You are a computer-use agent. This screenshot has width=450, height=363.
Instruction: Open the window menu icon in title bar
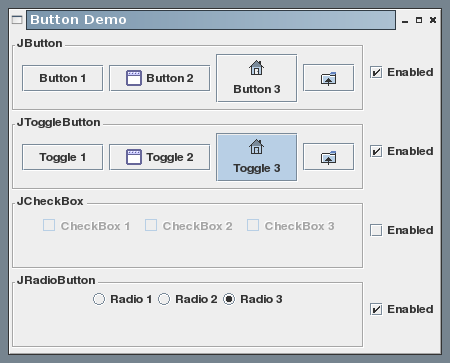click(17, 20)
